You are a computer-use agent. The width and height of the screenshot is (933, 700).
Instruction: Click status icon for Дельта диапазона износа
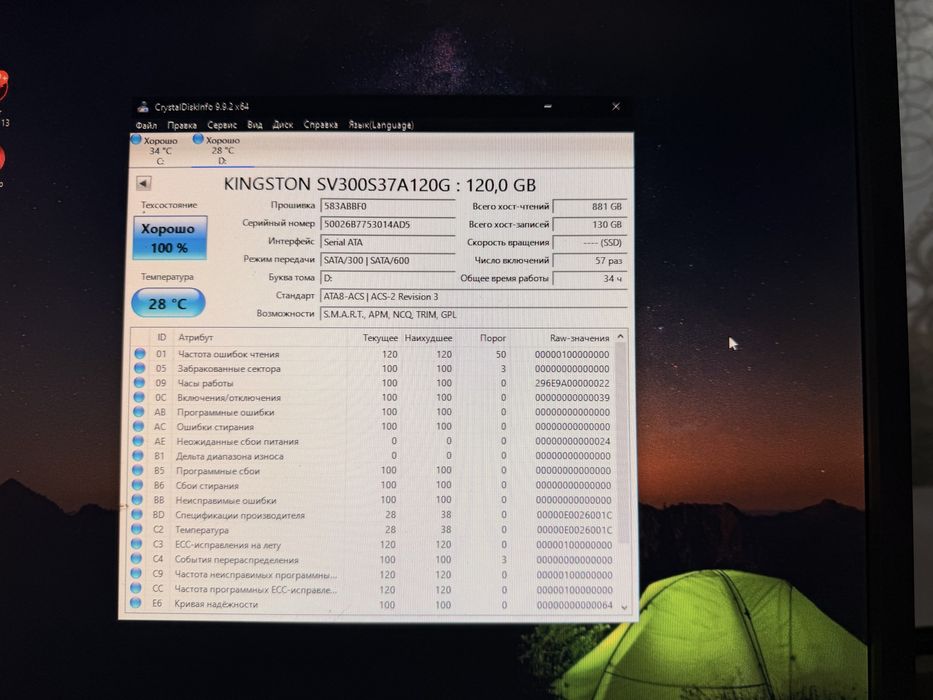[x=138, y=456]
